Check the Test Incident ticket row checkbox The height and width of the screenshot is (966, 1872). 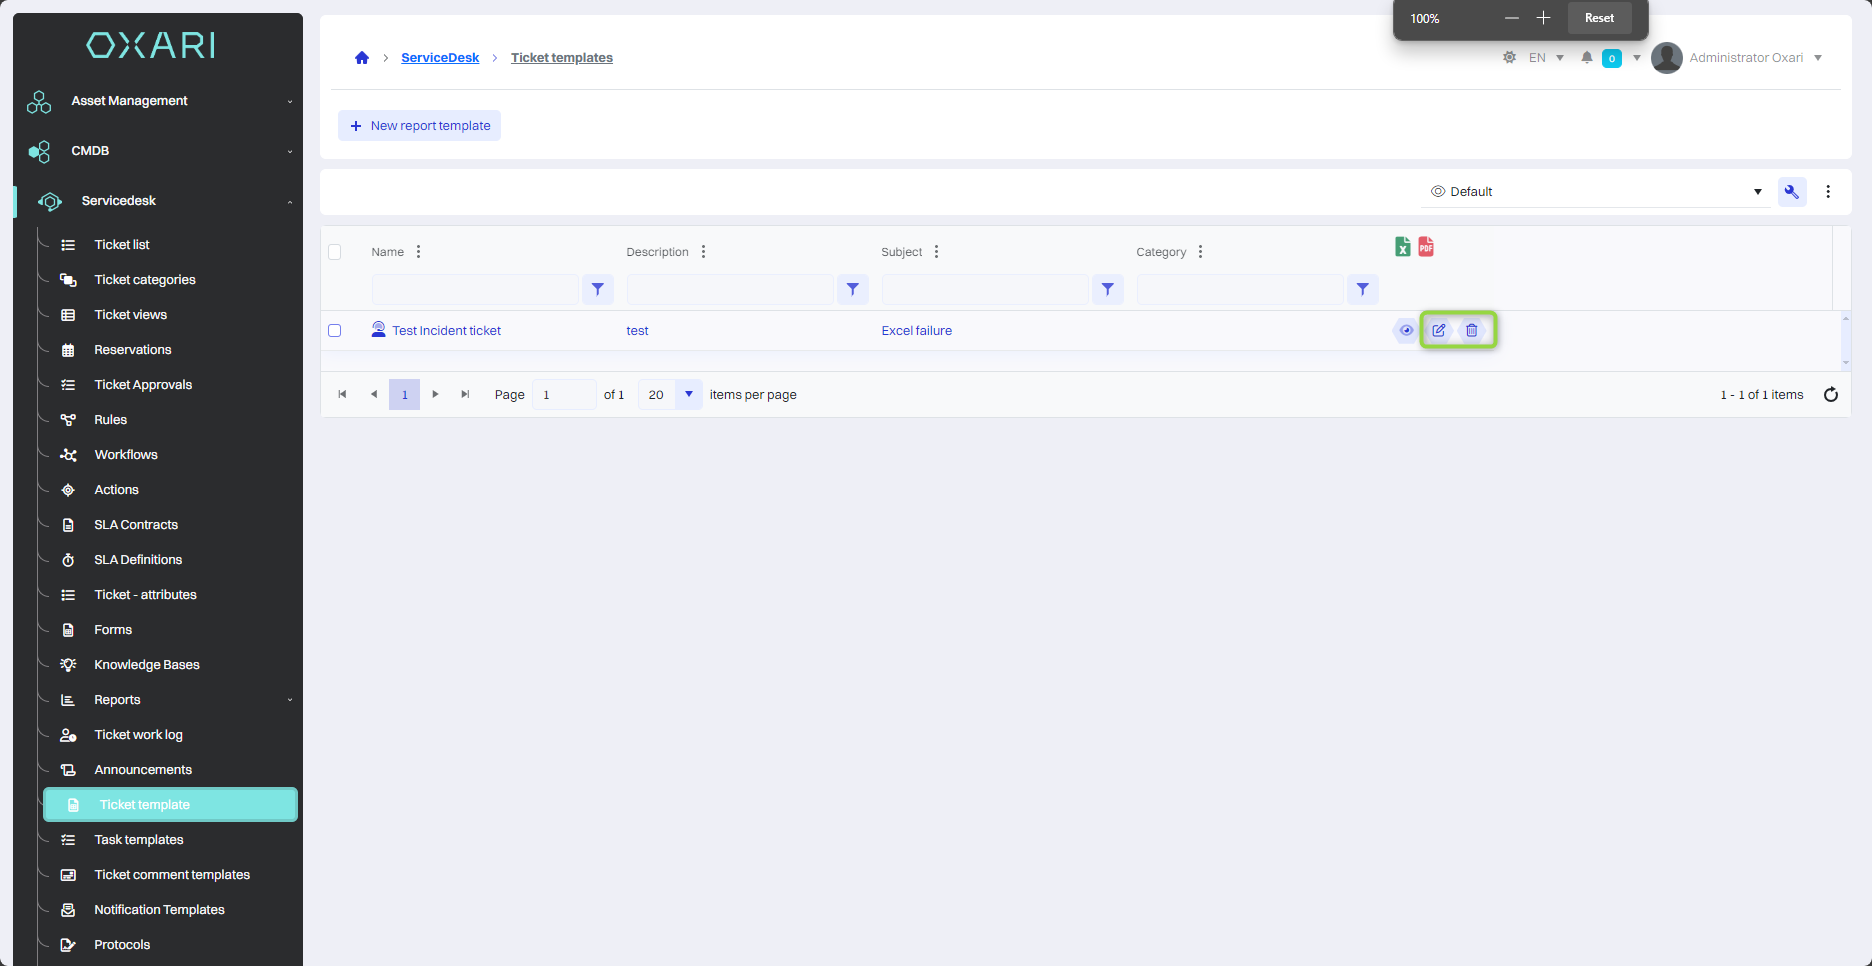tap(335, 331)
